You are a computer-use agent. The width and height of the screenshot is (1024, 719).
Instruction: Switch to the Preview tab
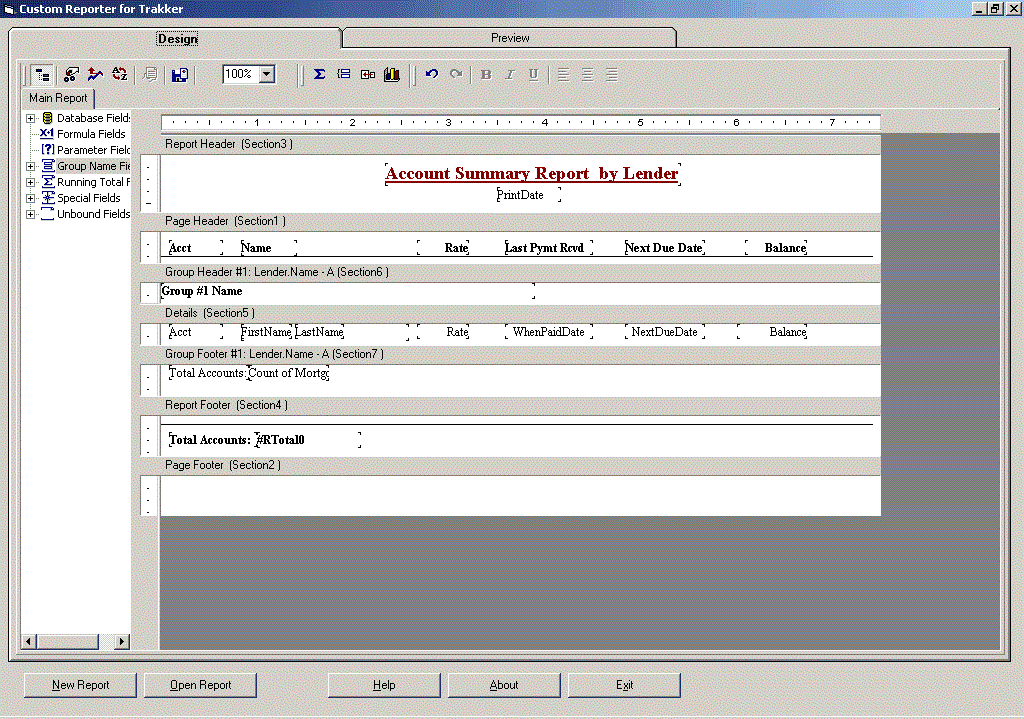tap(510, 38)
